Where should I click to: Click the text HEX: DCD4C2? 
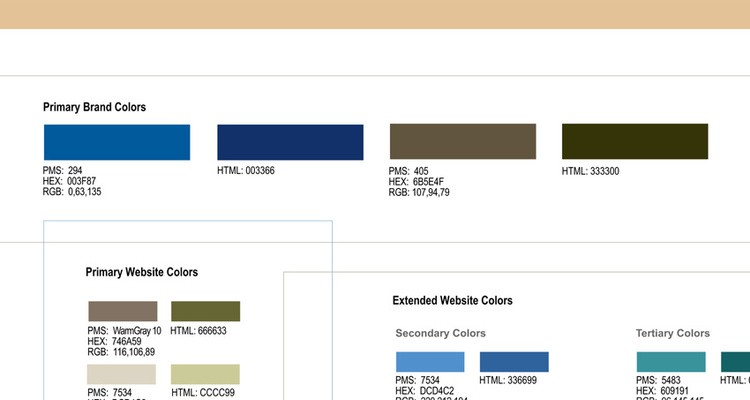tap(425, 390)
